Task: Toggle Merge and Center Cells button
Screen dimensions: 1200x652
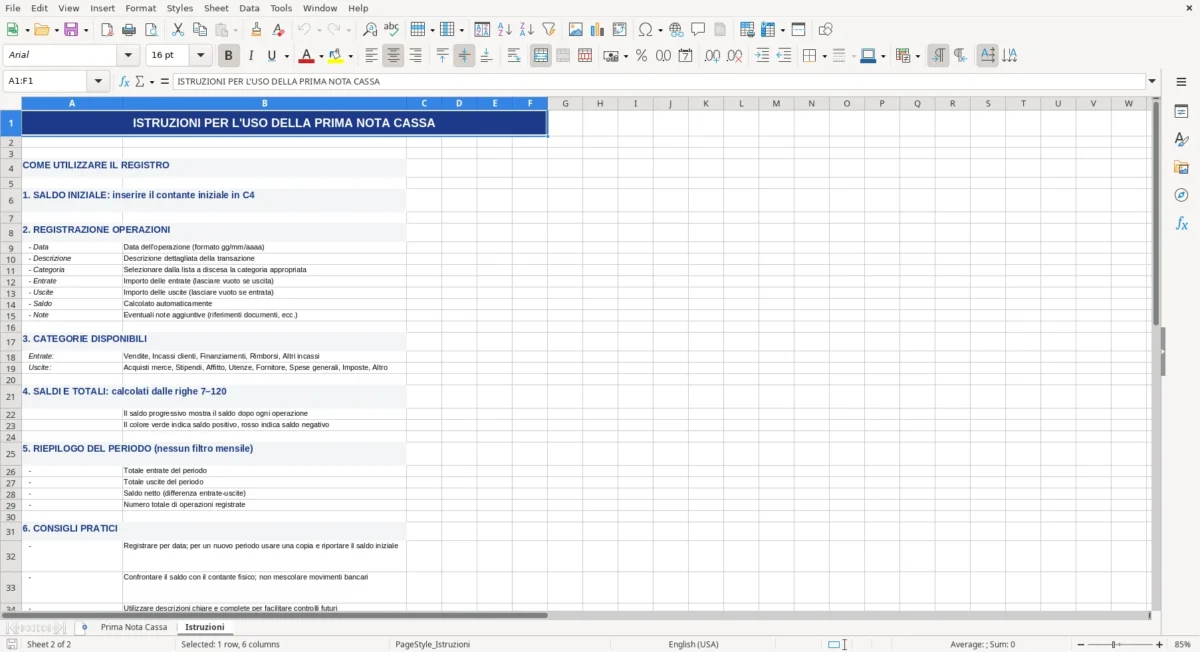Action: click(x=541, y=56)
